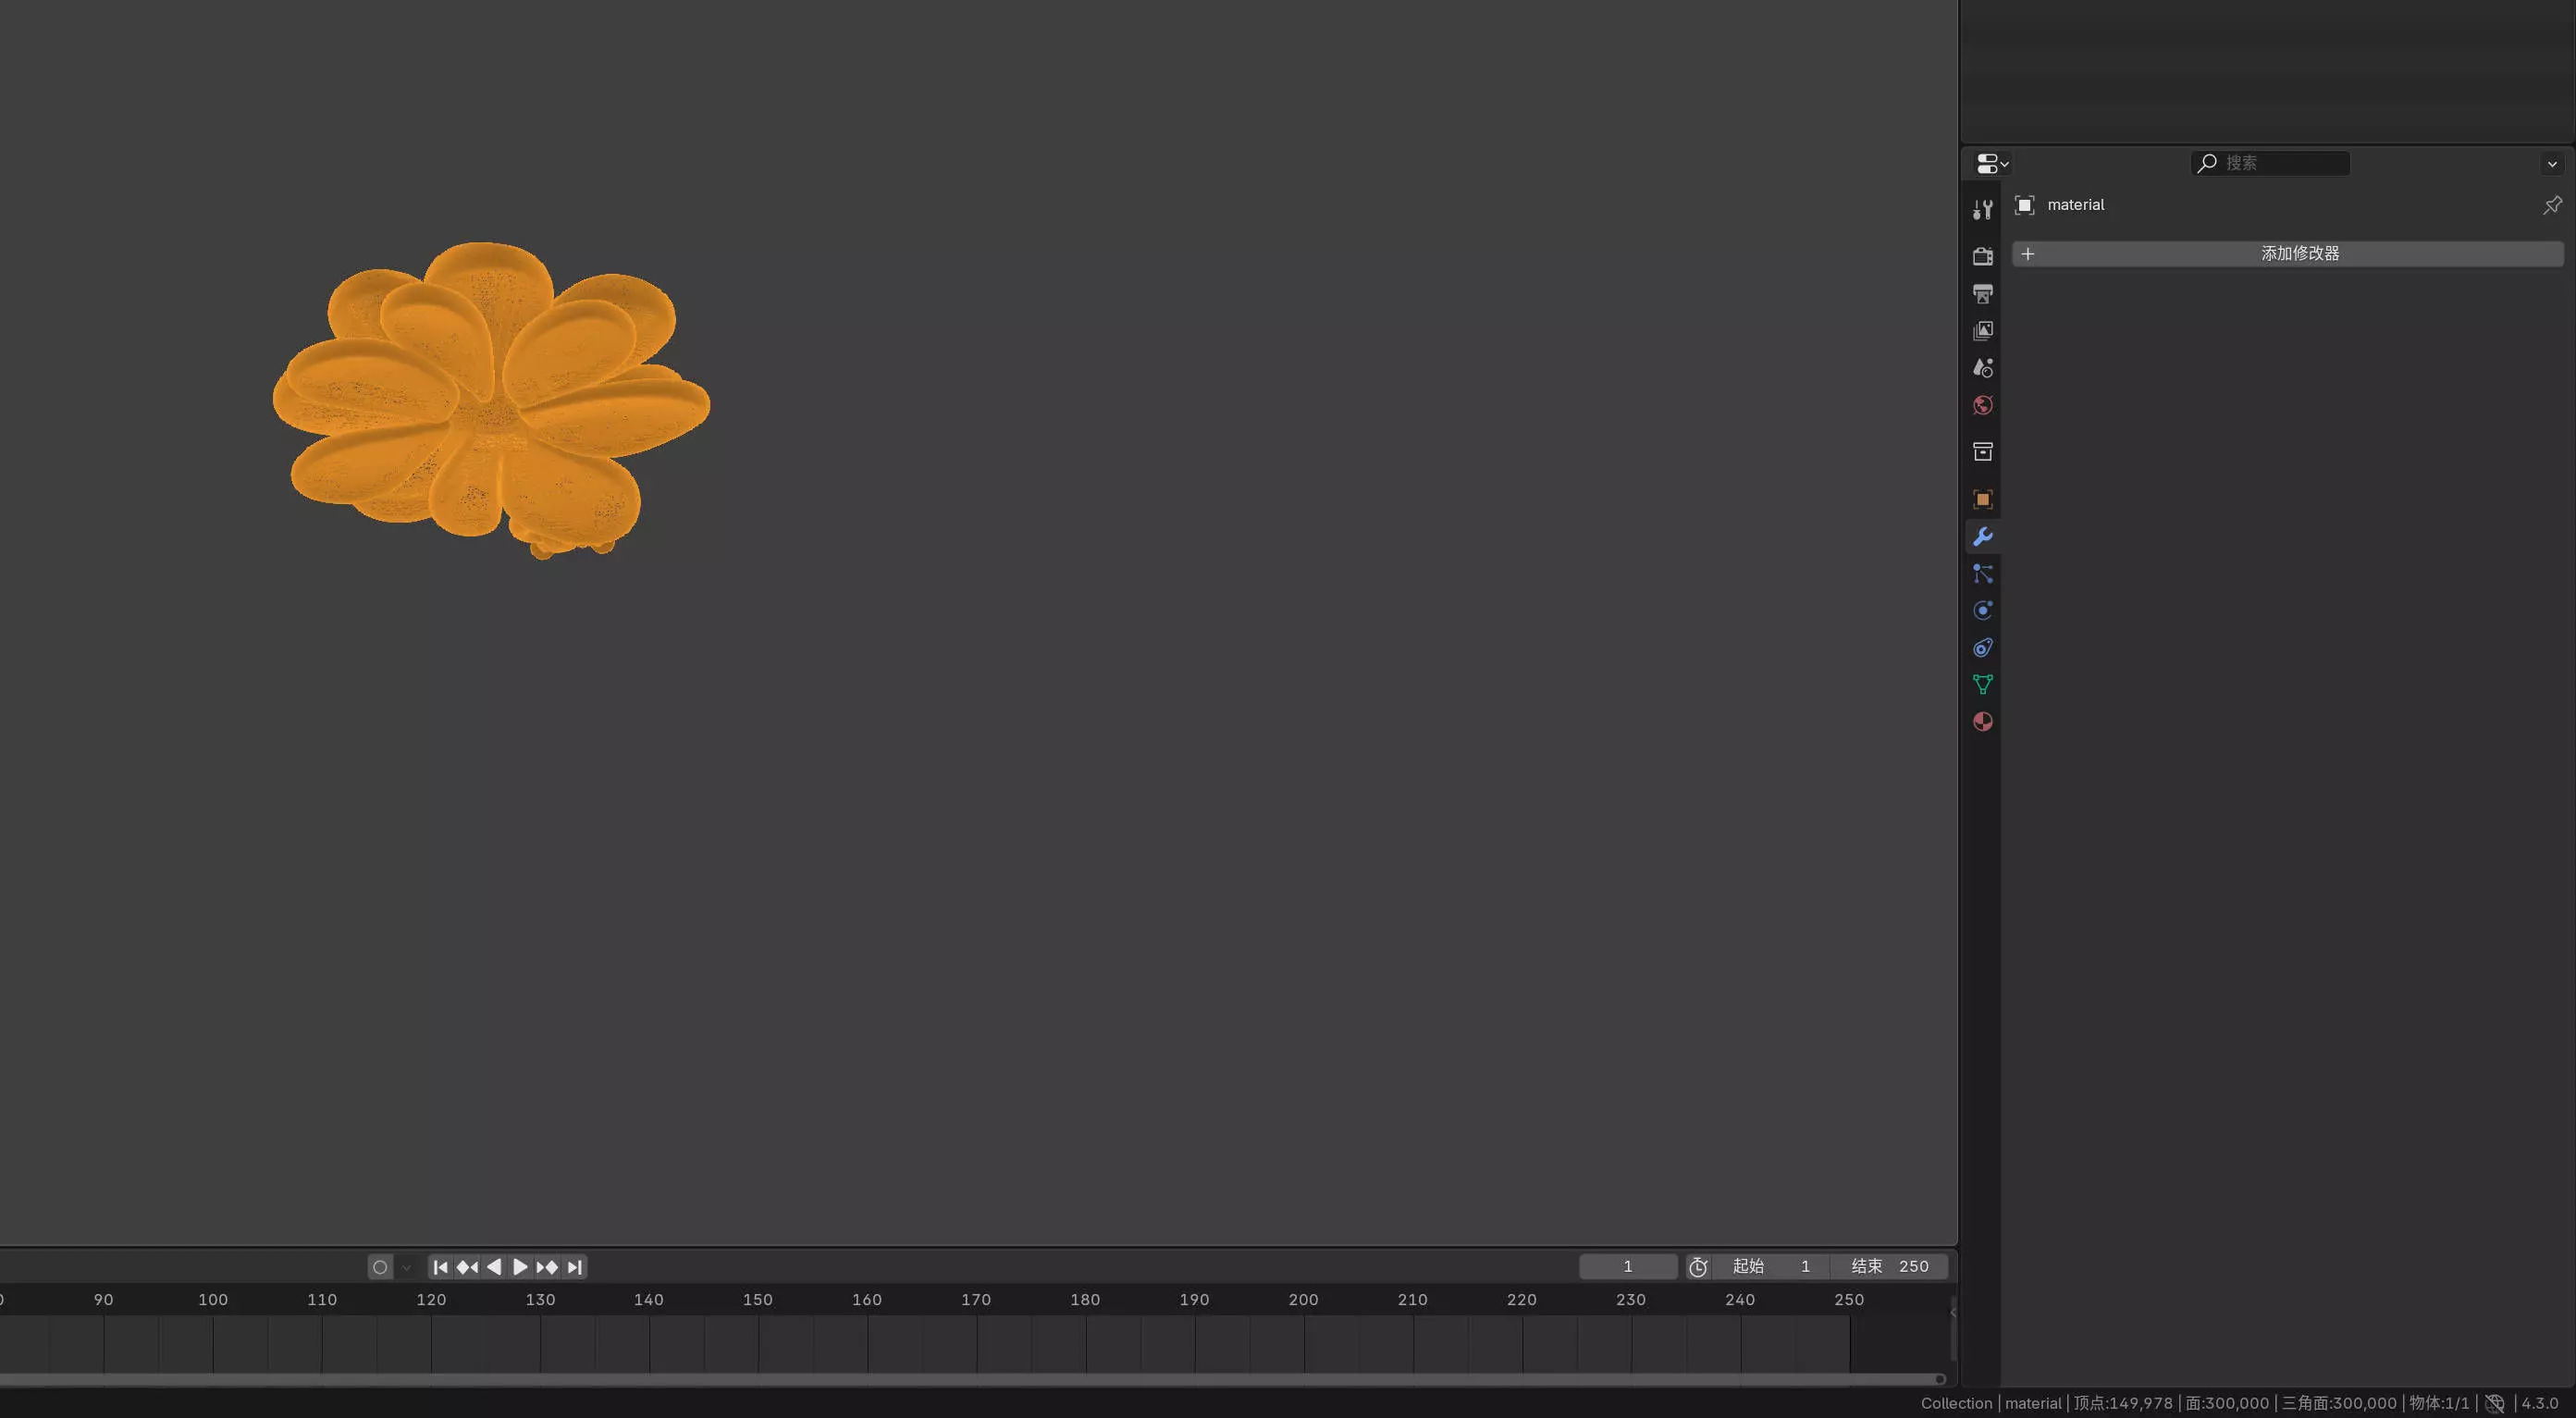Toggle the pin on material properties

pos(2551,205)
